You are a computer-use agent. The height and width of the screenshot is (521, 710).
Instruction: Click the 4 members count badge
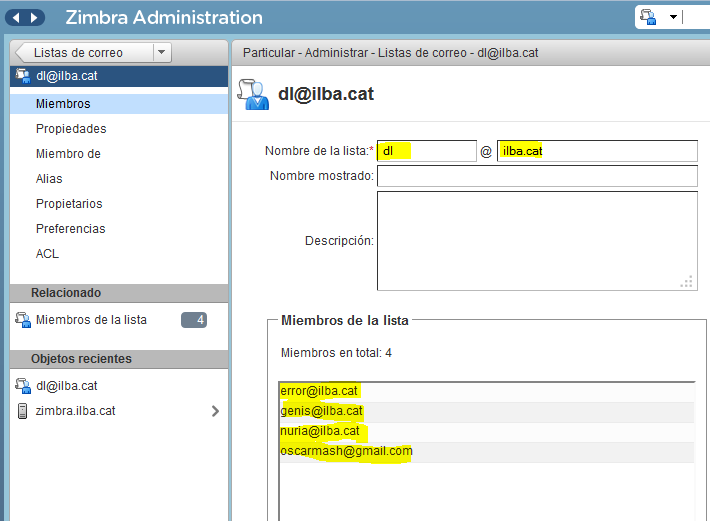coord(194,320)
